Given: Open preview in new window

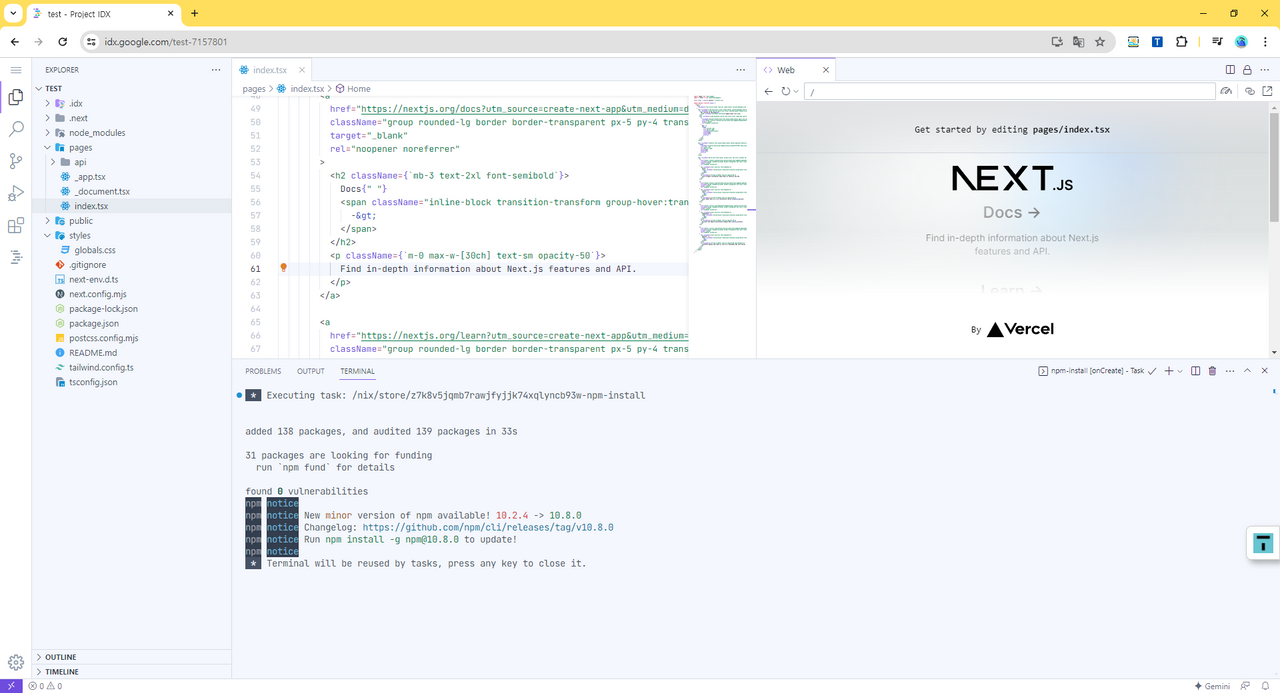Looking at the screenshot, I should [1267, 91].
